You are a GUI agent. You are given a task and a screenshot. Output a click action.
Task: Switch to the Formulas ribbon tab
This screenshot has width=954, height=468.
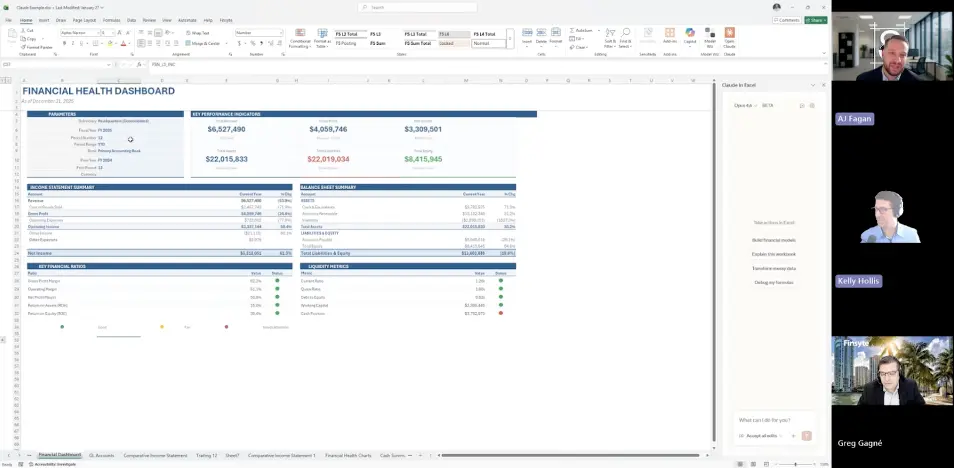(x=111, y=20)
